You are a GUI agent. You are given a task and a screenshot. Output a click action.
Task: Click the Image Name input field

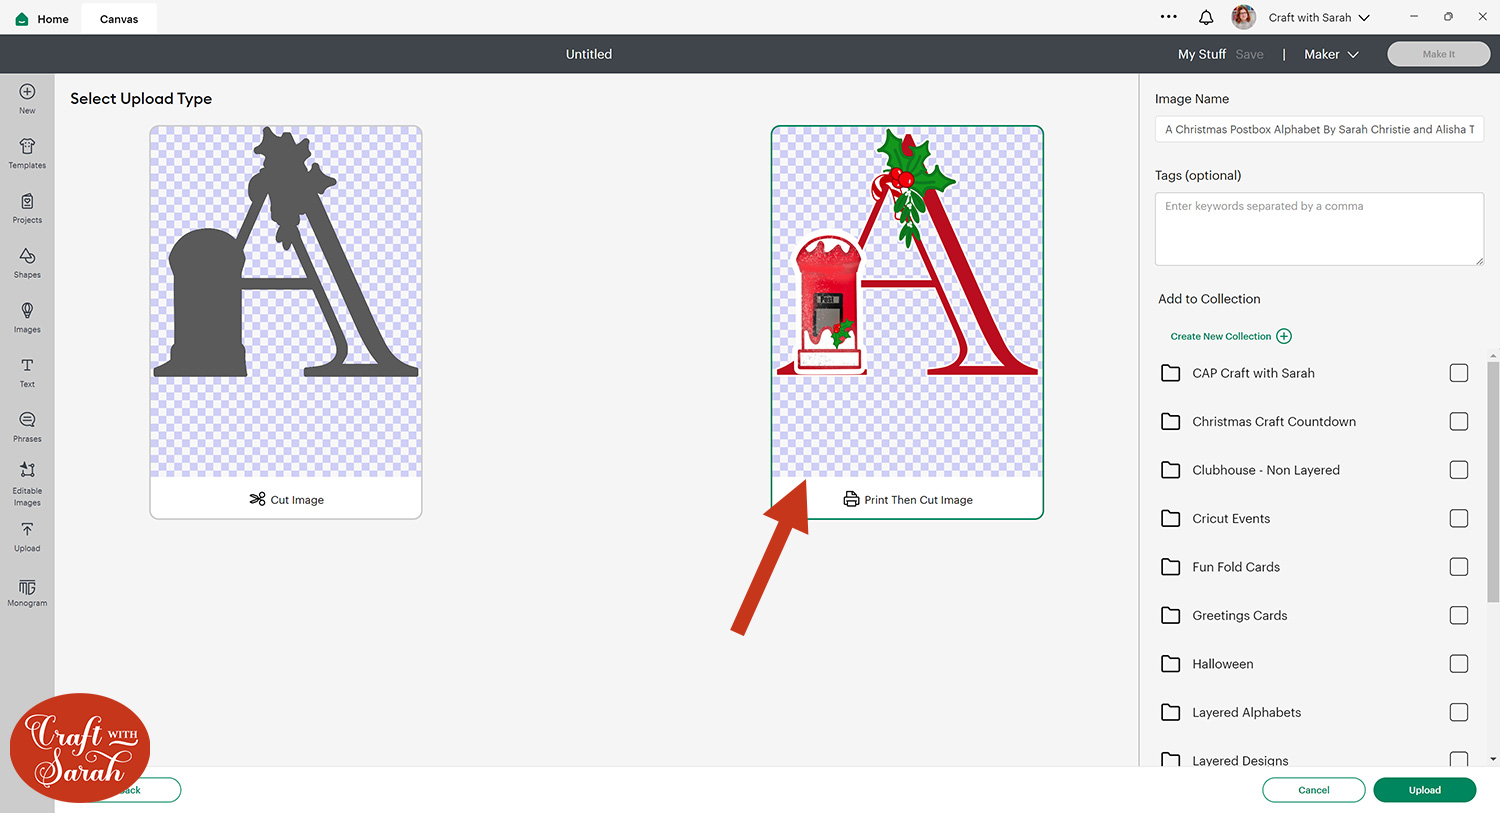(x=1319, y=129)
